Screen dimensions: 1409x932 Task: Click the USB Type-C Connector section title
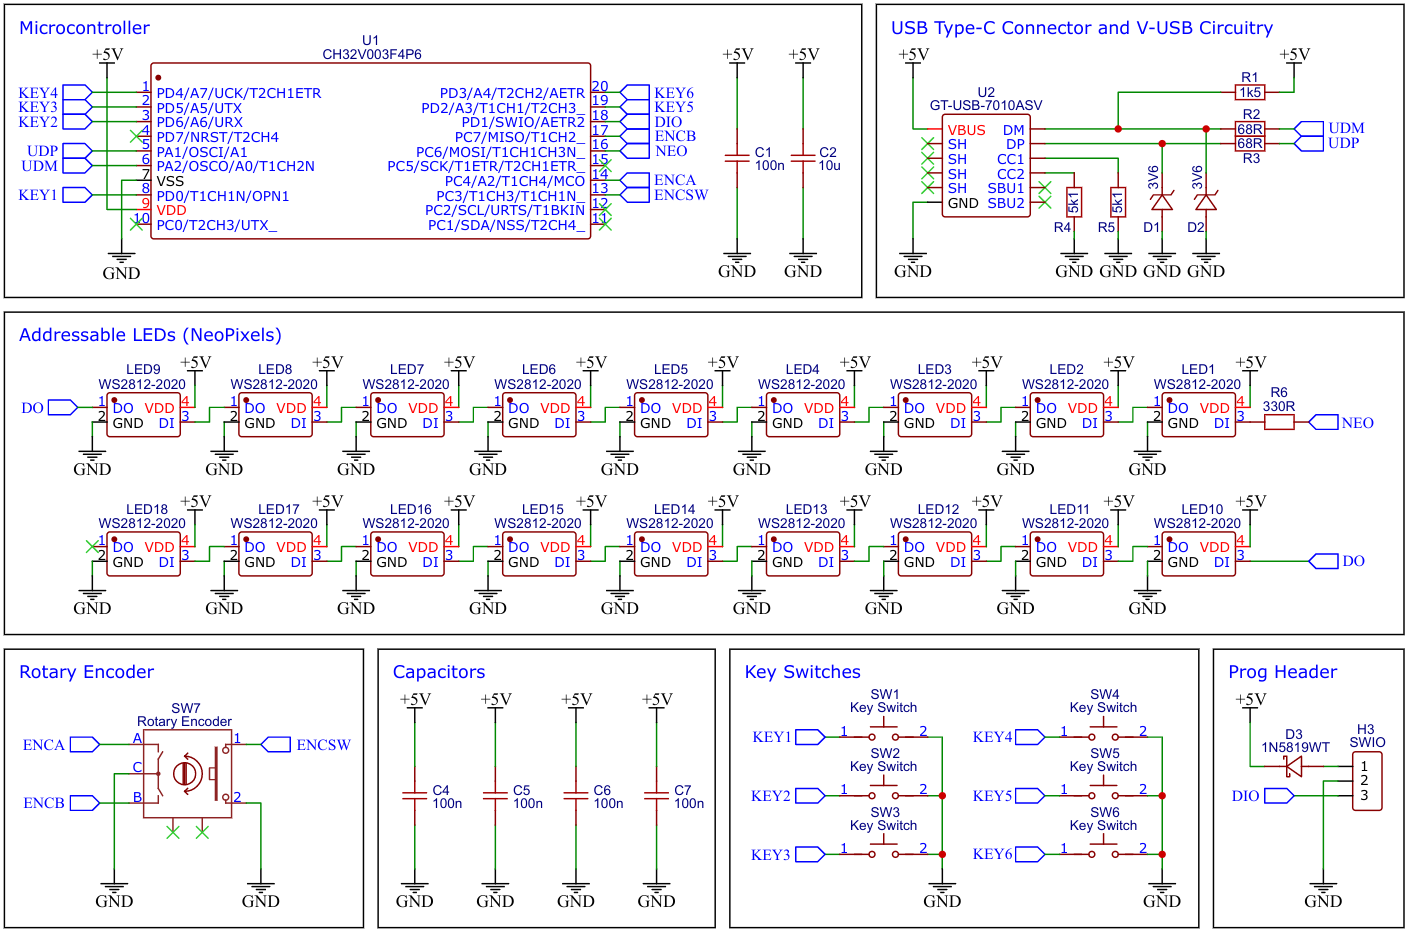(x=1082, y=28)
